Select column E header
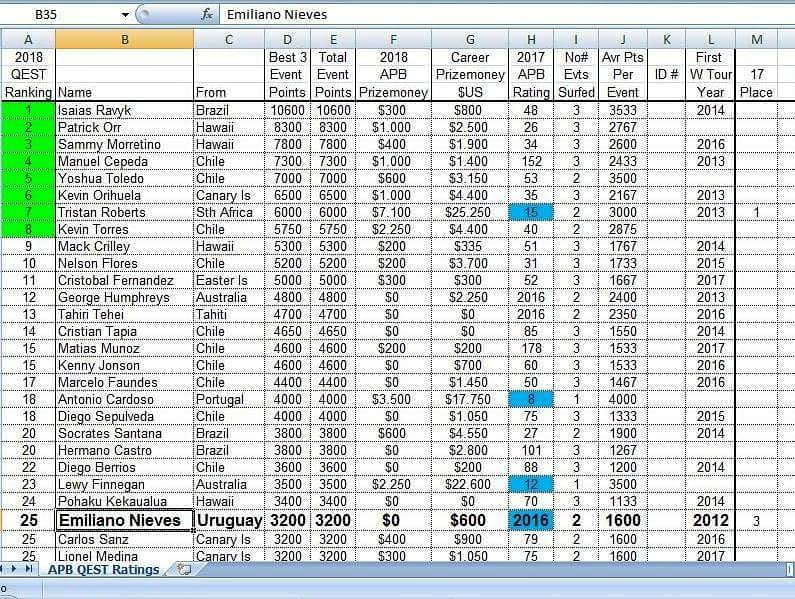795x599 pixels. click(x=333, y=40)
